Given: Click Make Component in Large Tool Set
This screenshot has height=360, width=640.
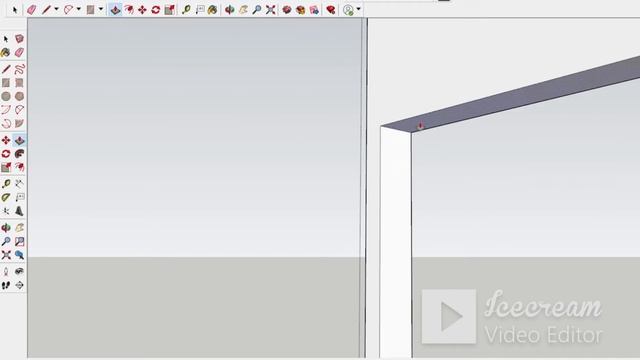Looking at the screenshot, I should click(19, 39).
